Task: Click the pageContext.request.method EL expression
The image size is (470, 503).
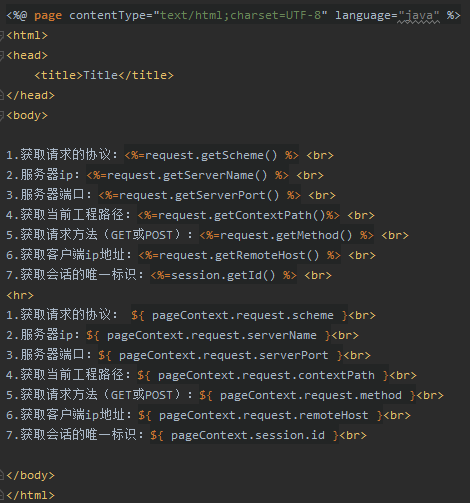Action: point(307,395)
